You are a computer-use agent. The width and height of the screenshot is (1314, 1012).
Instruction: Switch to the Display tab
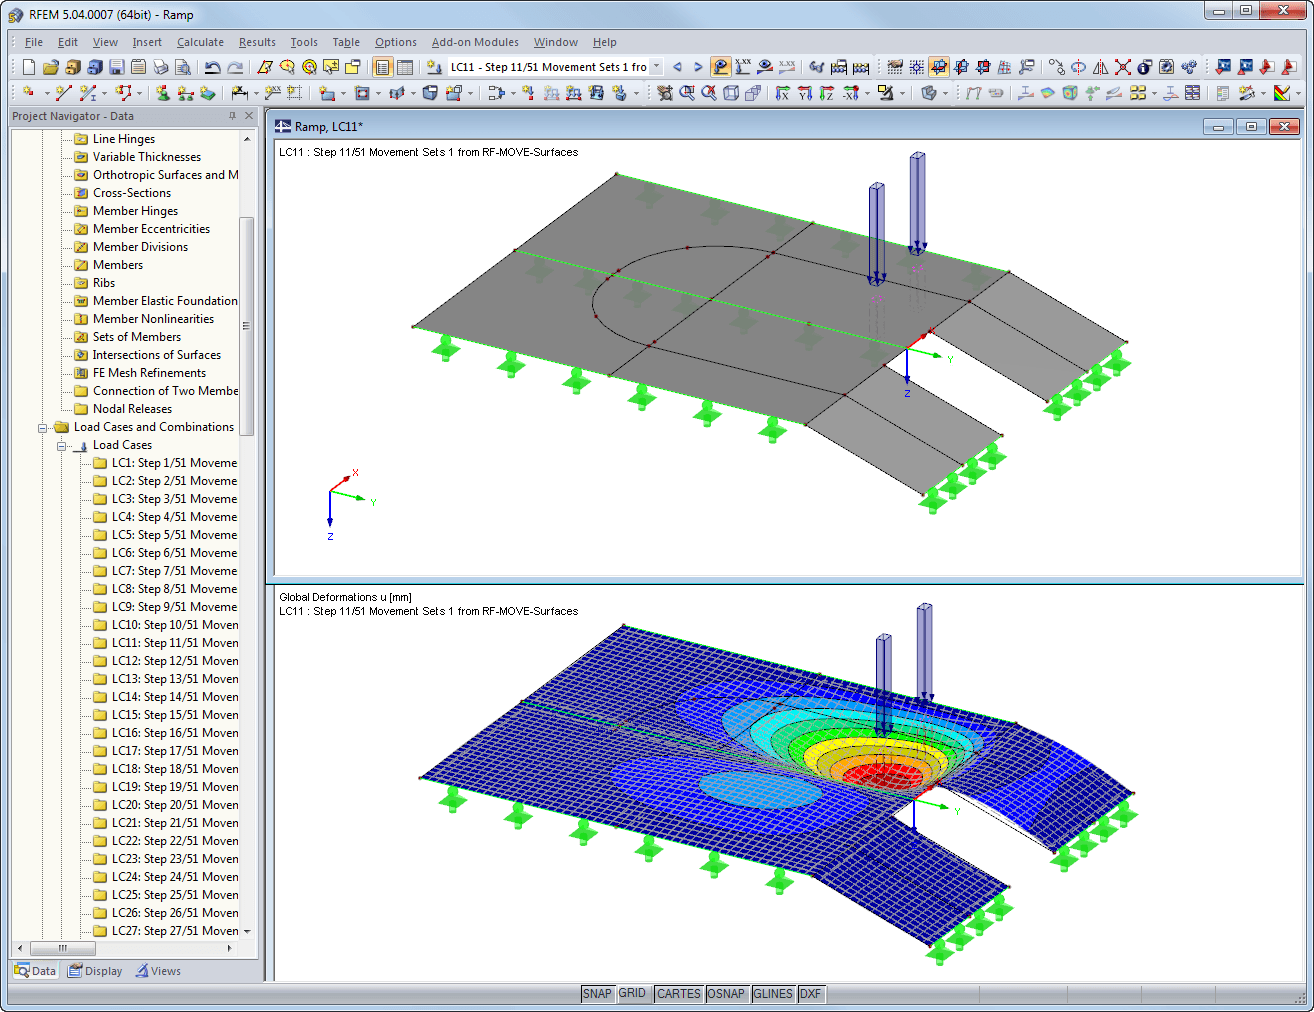pos(95,970)
